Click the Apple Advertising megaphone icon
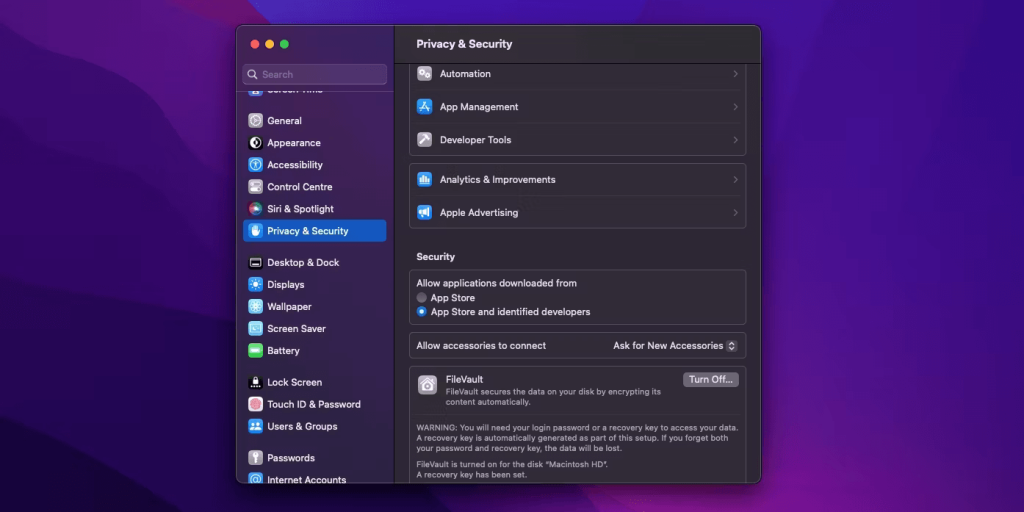The width and height of the screenshot is (1024, 512). (x=424, y=212)
